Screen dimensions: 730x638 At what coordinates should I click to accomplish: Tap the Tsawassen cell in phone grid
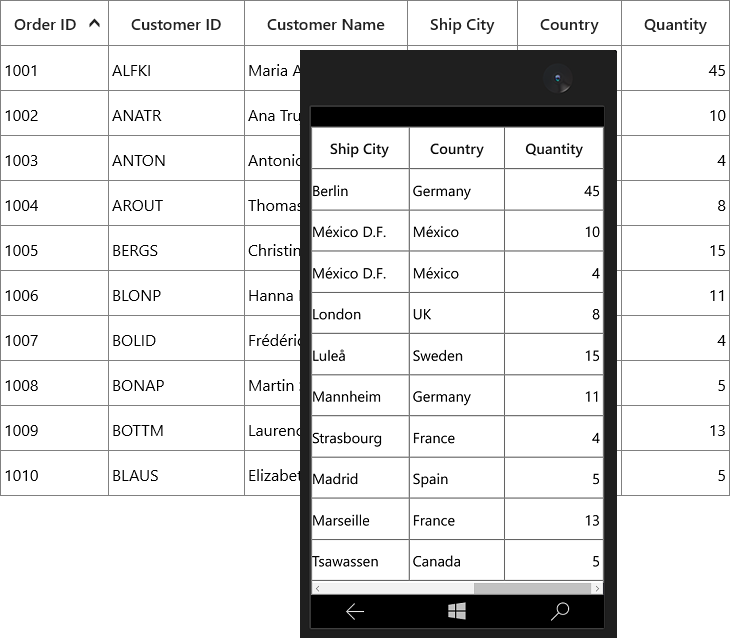360,560
